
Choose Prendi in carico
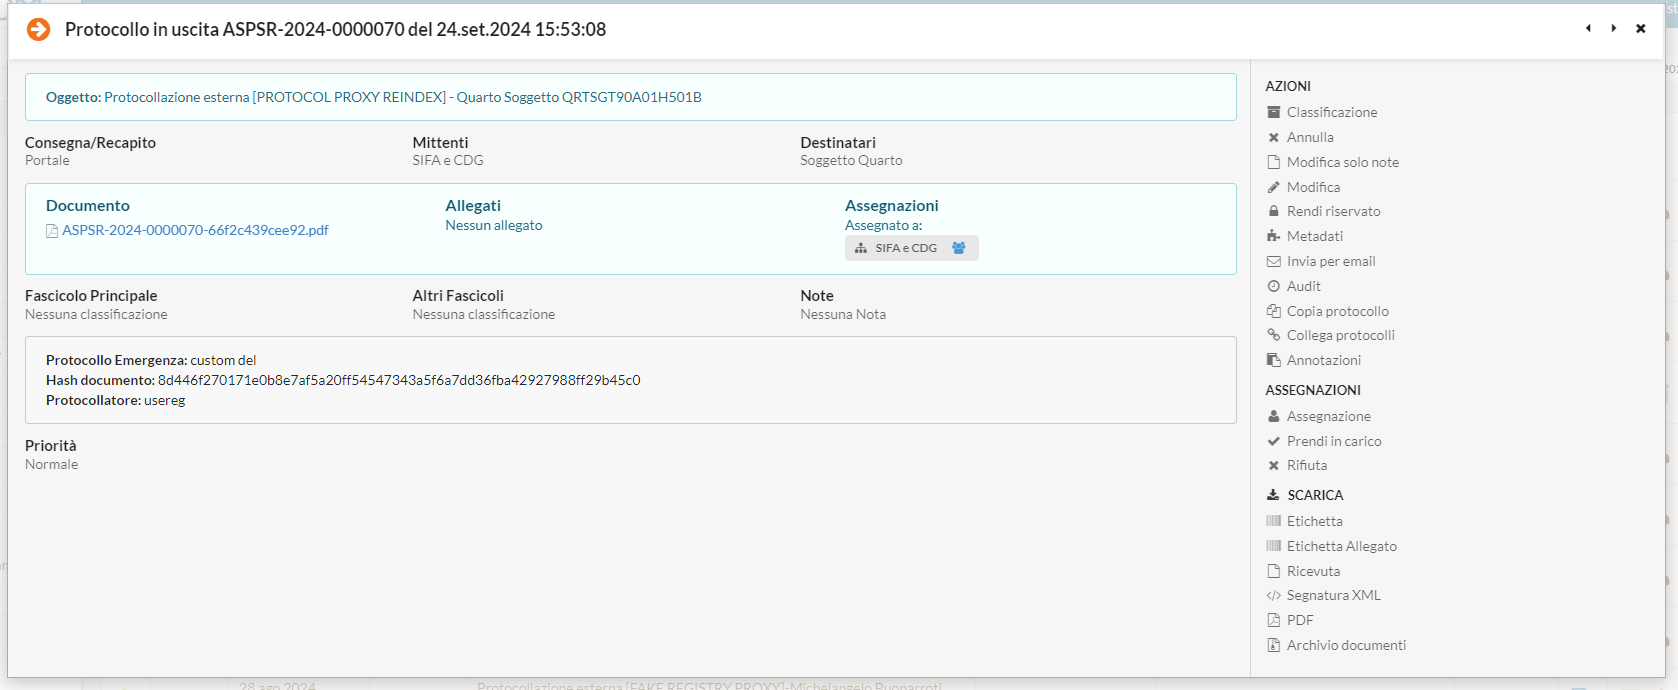point(1333,441)
